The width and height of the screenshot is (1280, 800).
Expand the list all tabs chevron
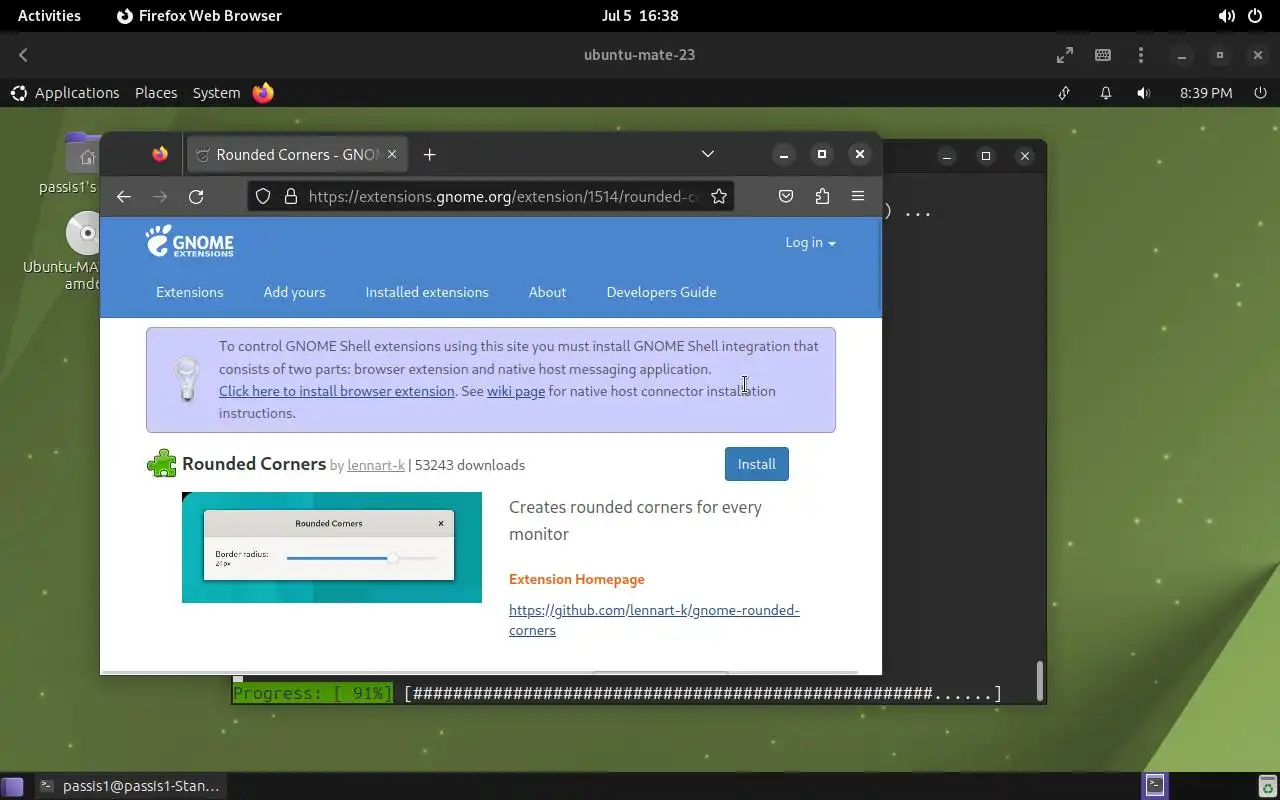(x=707, y=154)
